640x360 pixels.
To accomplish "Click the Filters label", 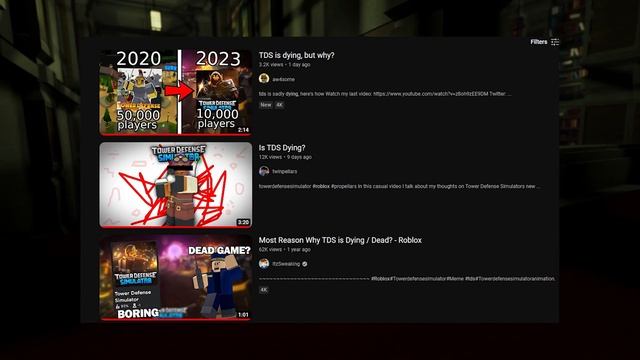I will pos(539,42).
